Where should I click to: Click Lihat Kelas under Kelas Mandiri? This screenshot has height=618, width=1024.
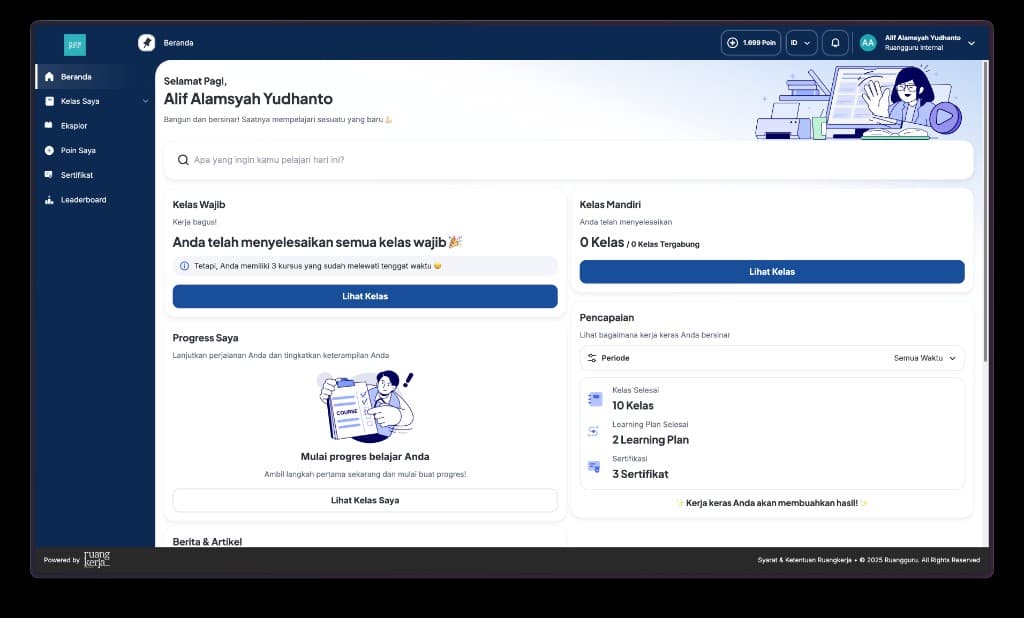[x=772, y=272]
